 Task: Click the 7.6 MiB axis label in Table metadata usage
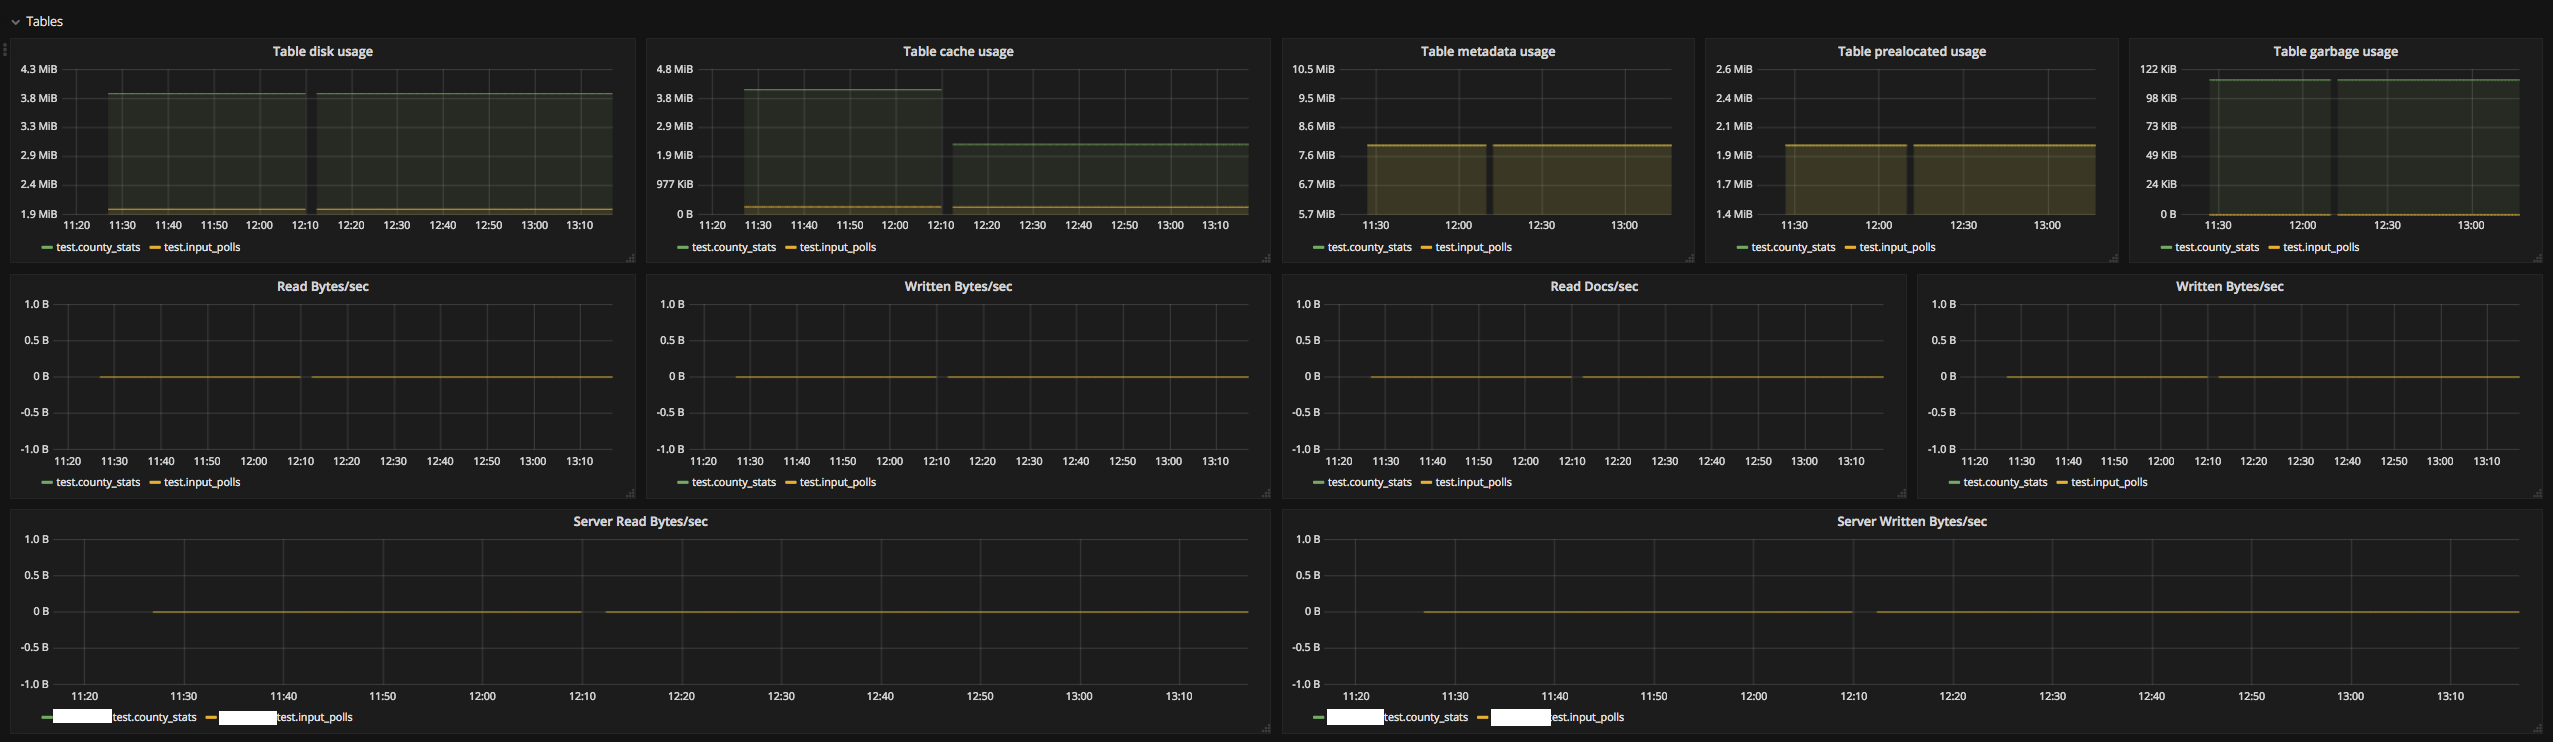[1317, 155]
